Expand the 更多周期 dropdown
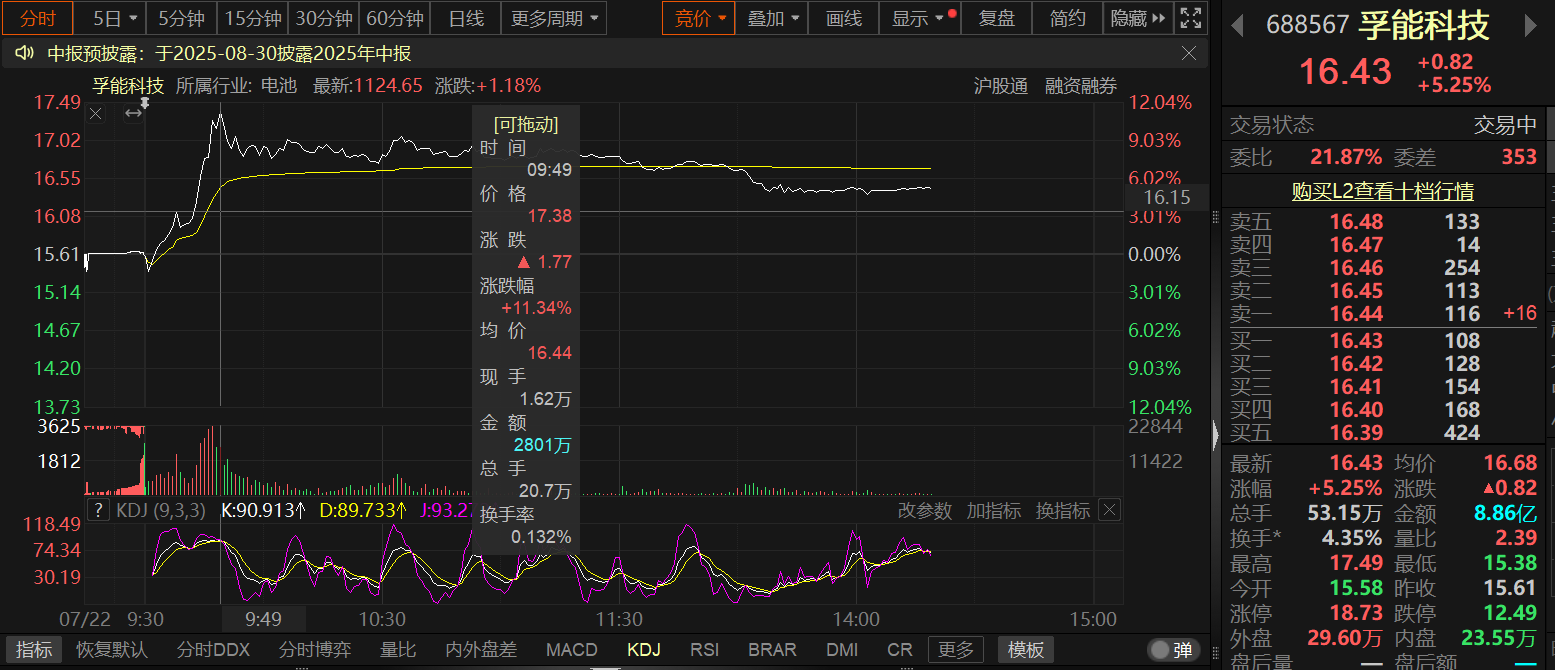Screen dimensions: 1555x670 coord(554,18)
